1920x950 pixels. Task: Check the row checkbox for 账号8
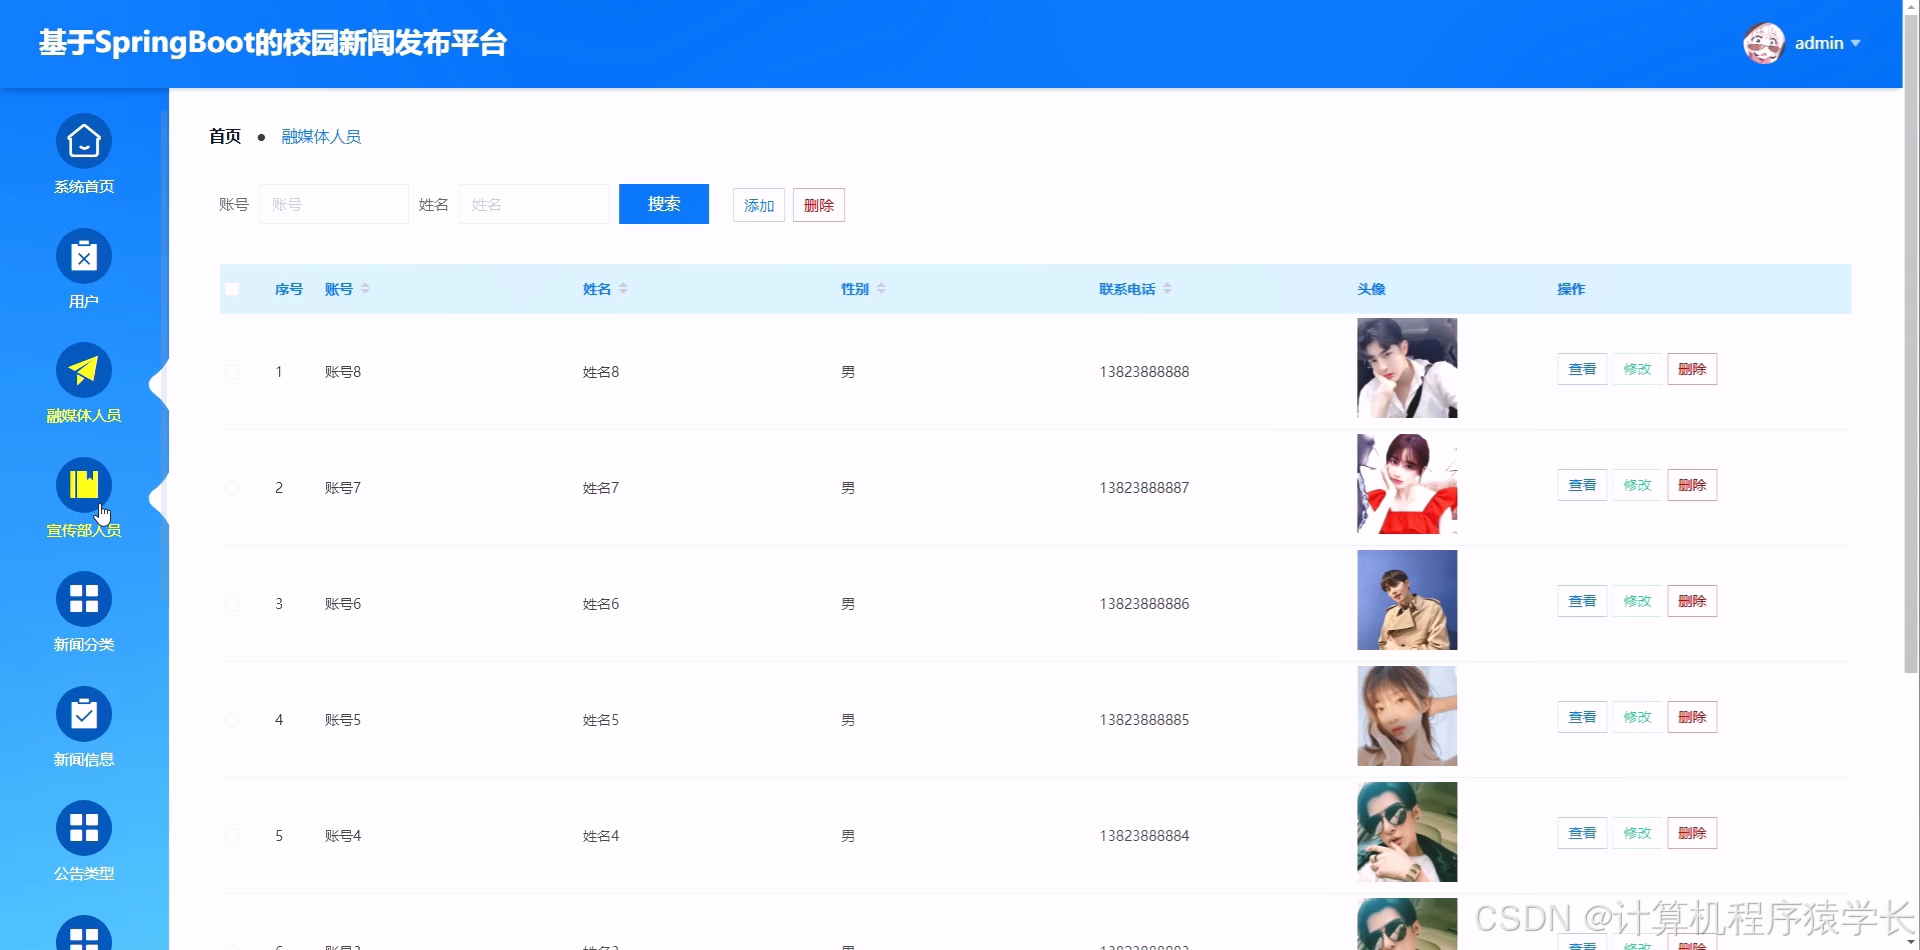232,371
